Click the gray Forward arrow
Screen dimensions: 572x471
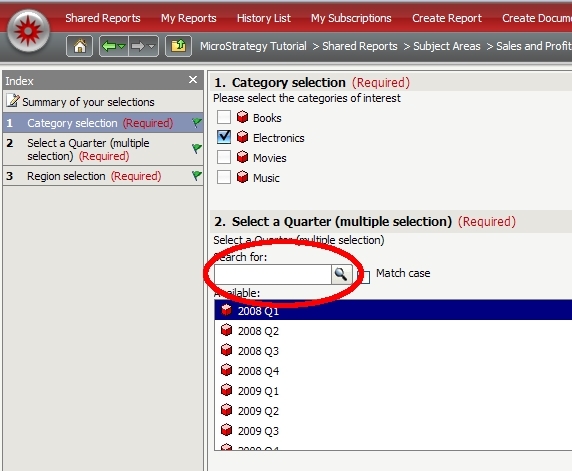(x=138, y=46)
